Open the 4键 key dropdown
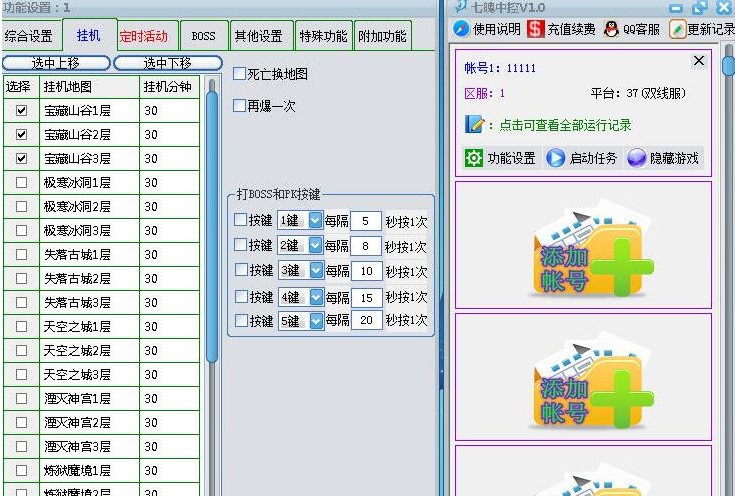Image resolution: width=735 pixels, height=496 pixels. click(316, 297)
